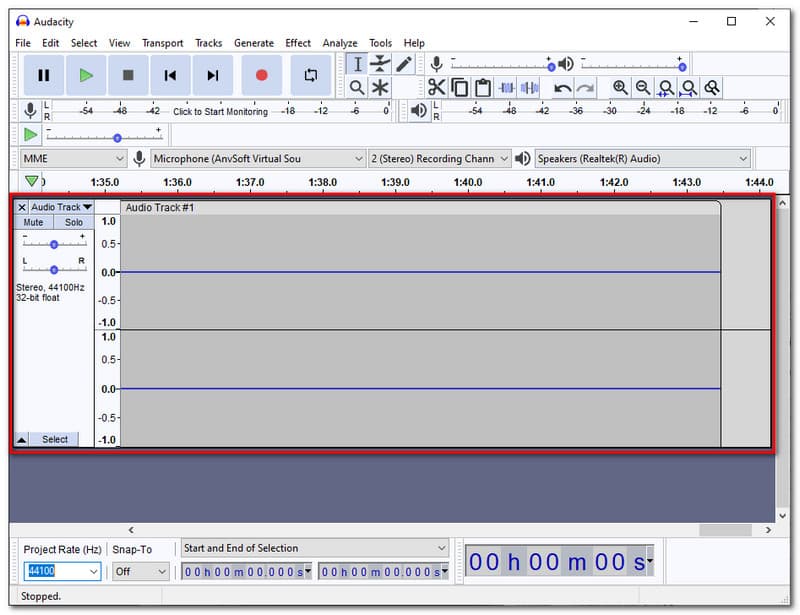Open the Microphone recording device dropdown
This screenshot has height=615, width=800.
coord(258,159)
